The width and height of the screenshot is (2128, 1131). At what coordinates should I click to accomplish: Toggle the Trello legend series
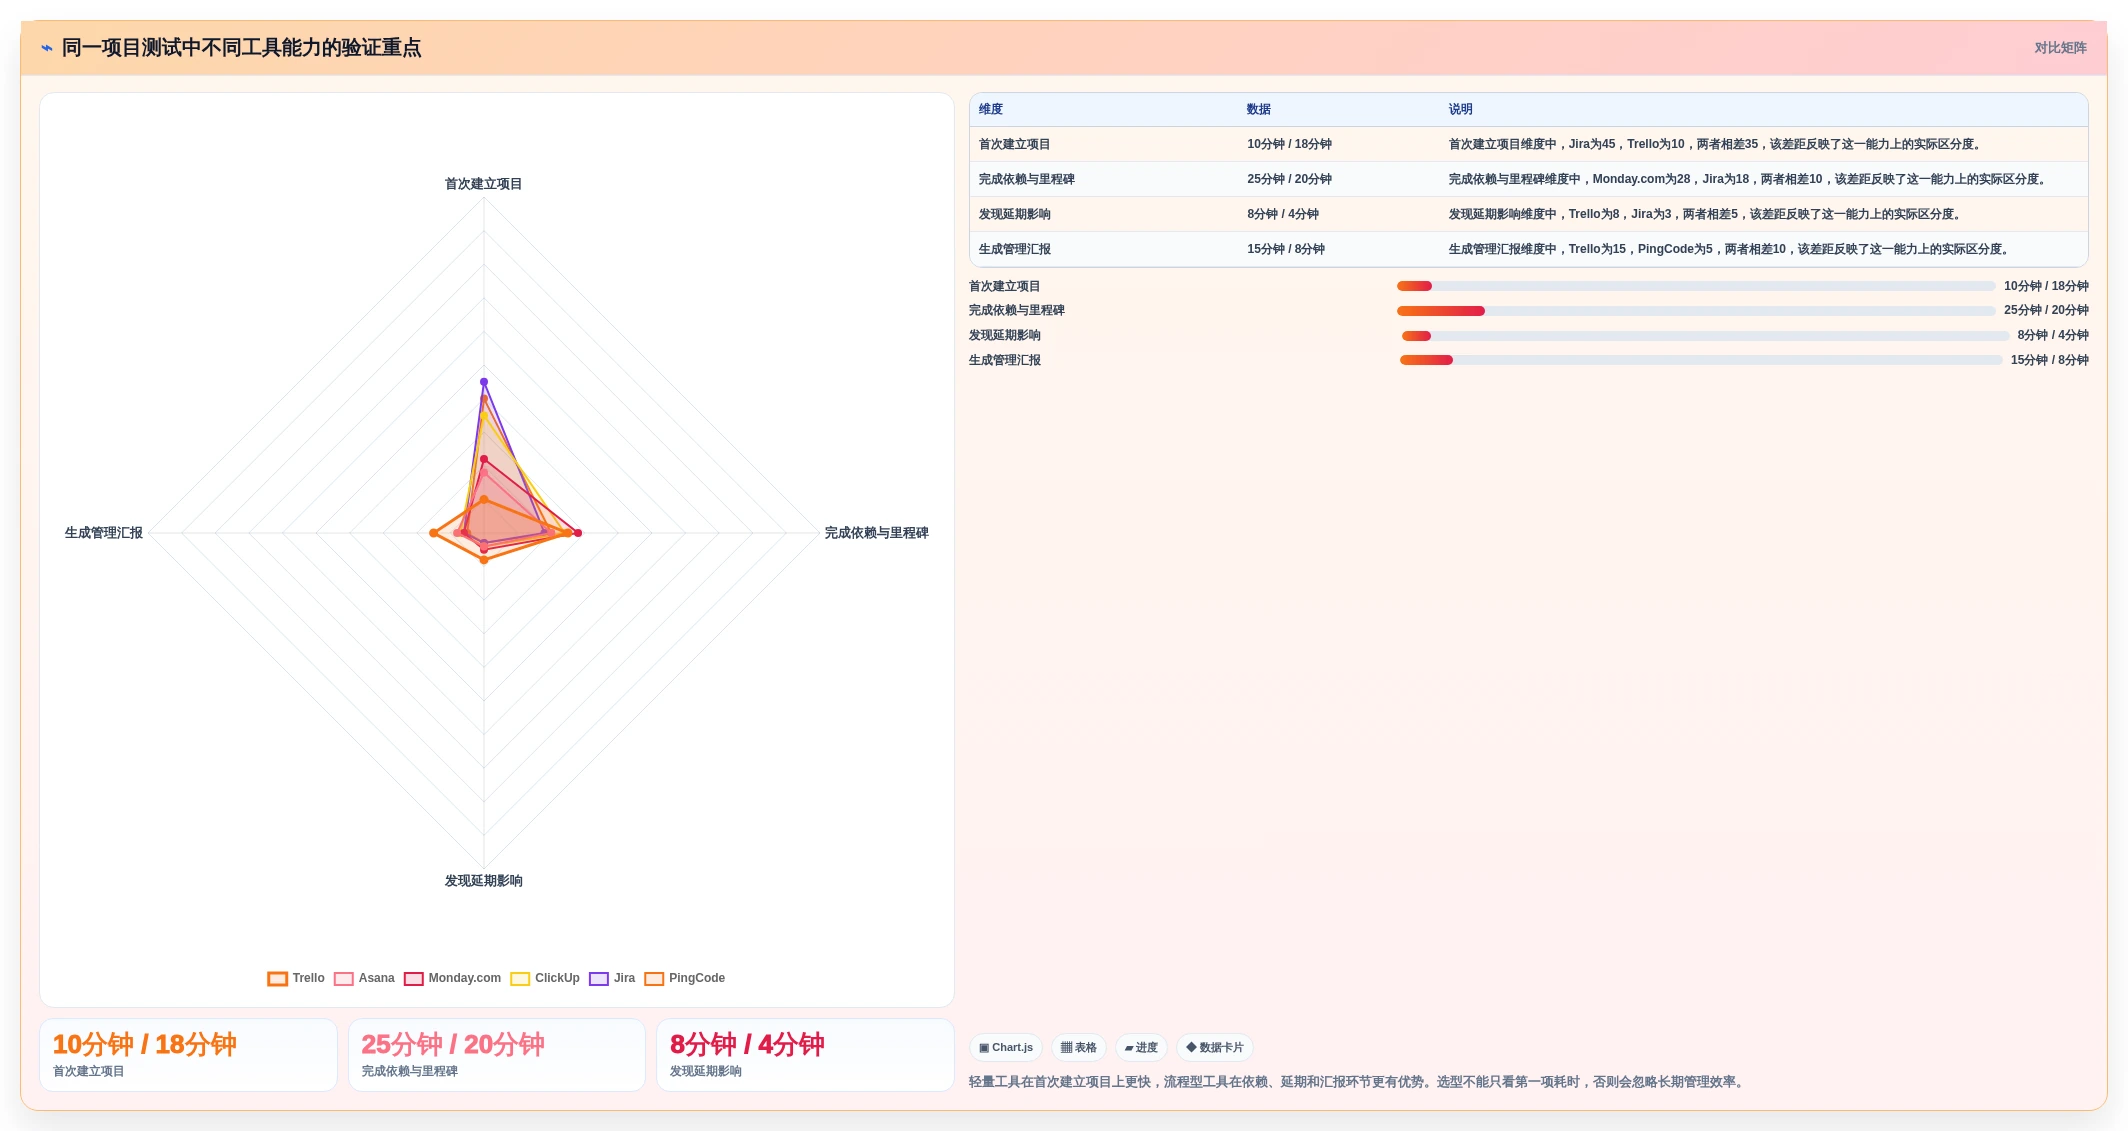[x=296, y=978]
